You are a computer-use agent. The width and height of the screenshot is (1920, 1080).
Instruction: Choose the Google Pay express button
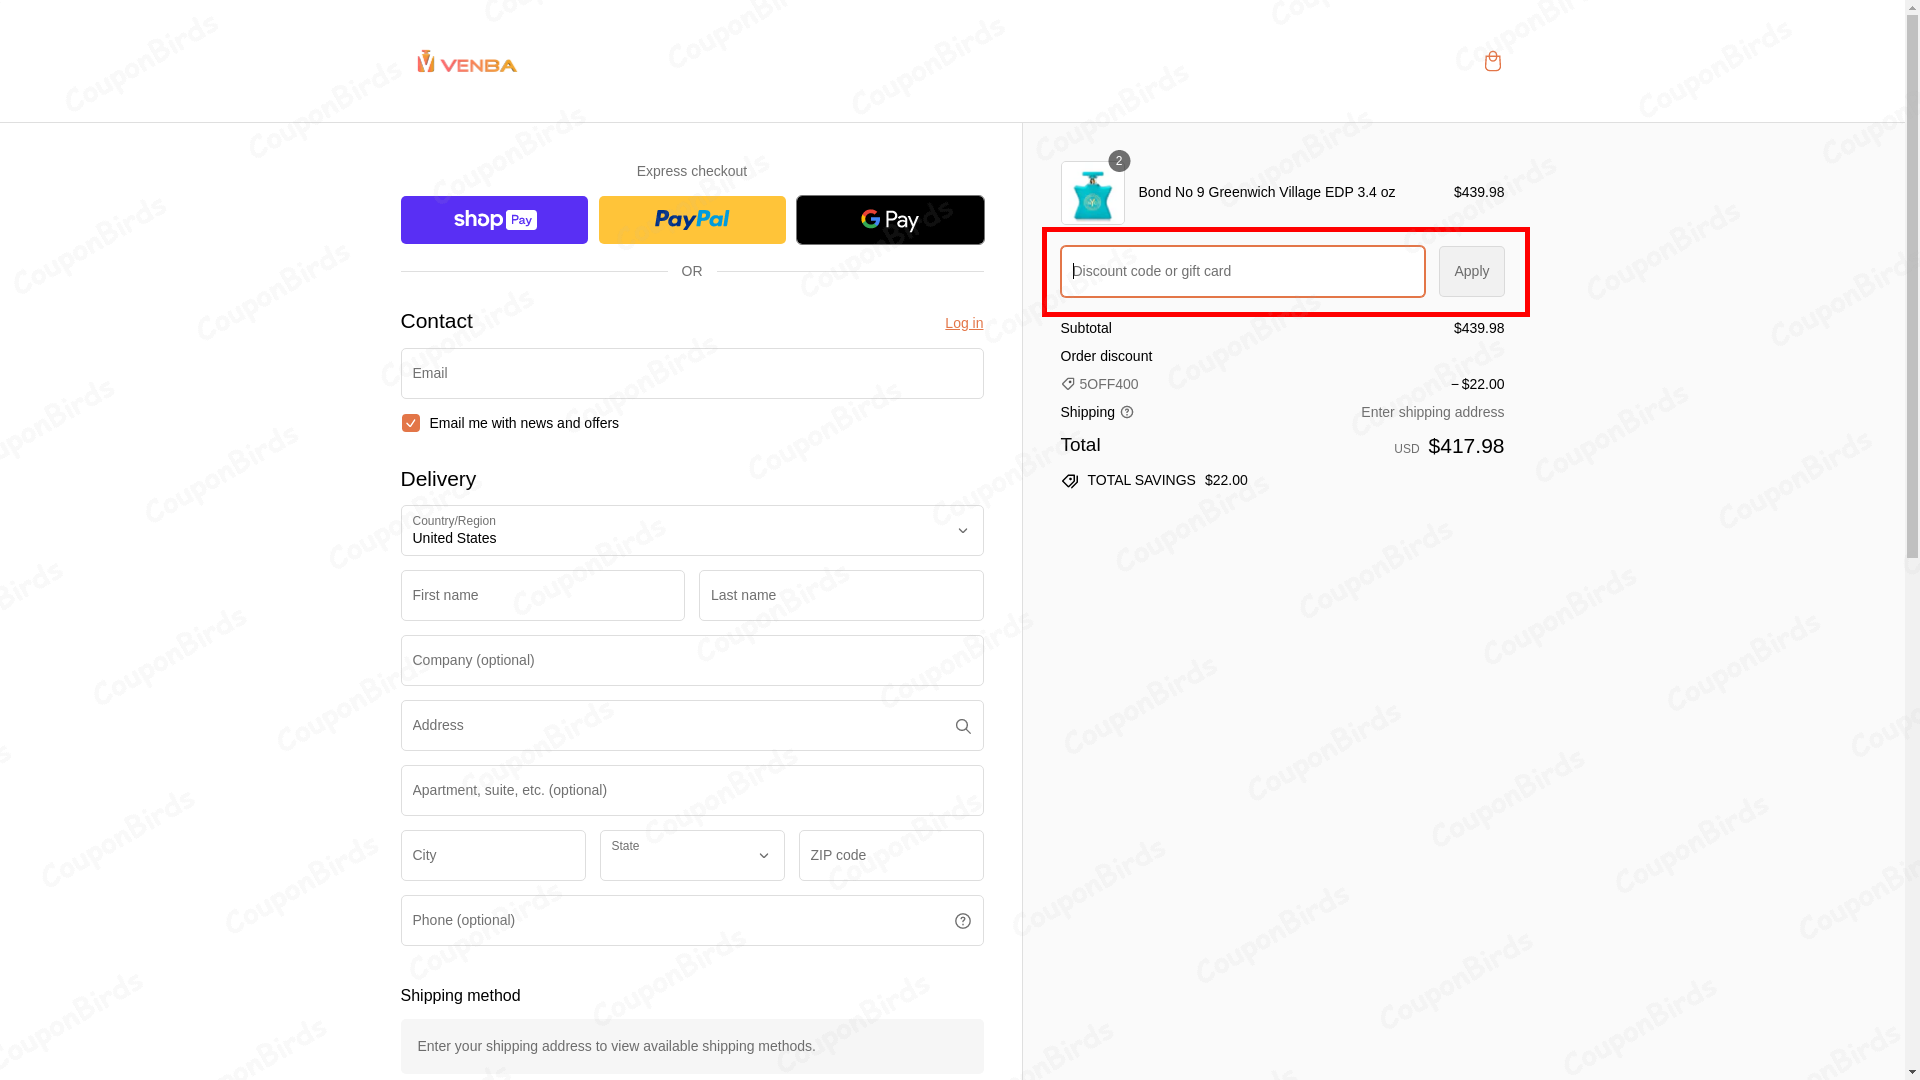890,220
